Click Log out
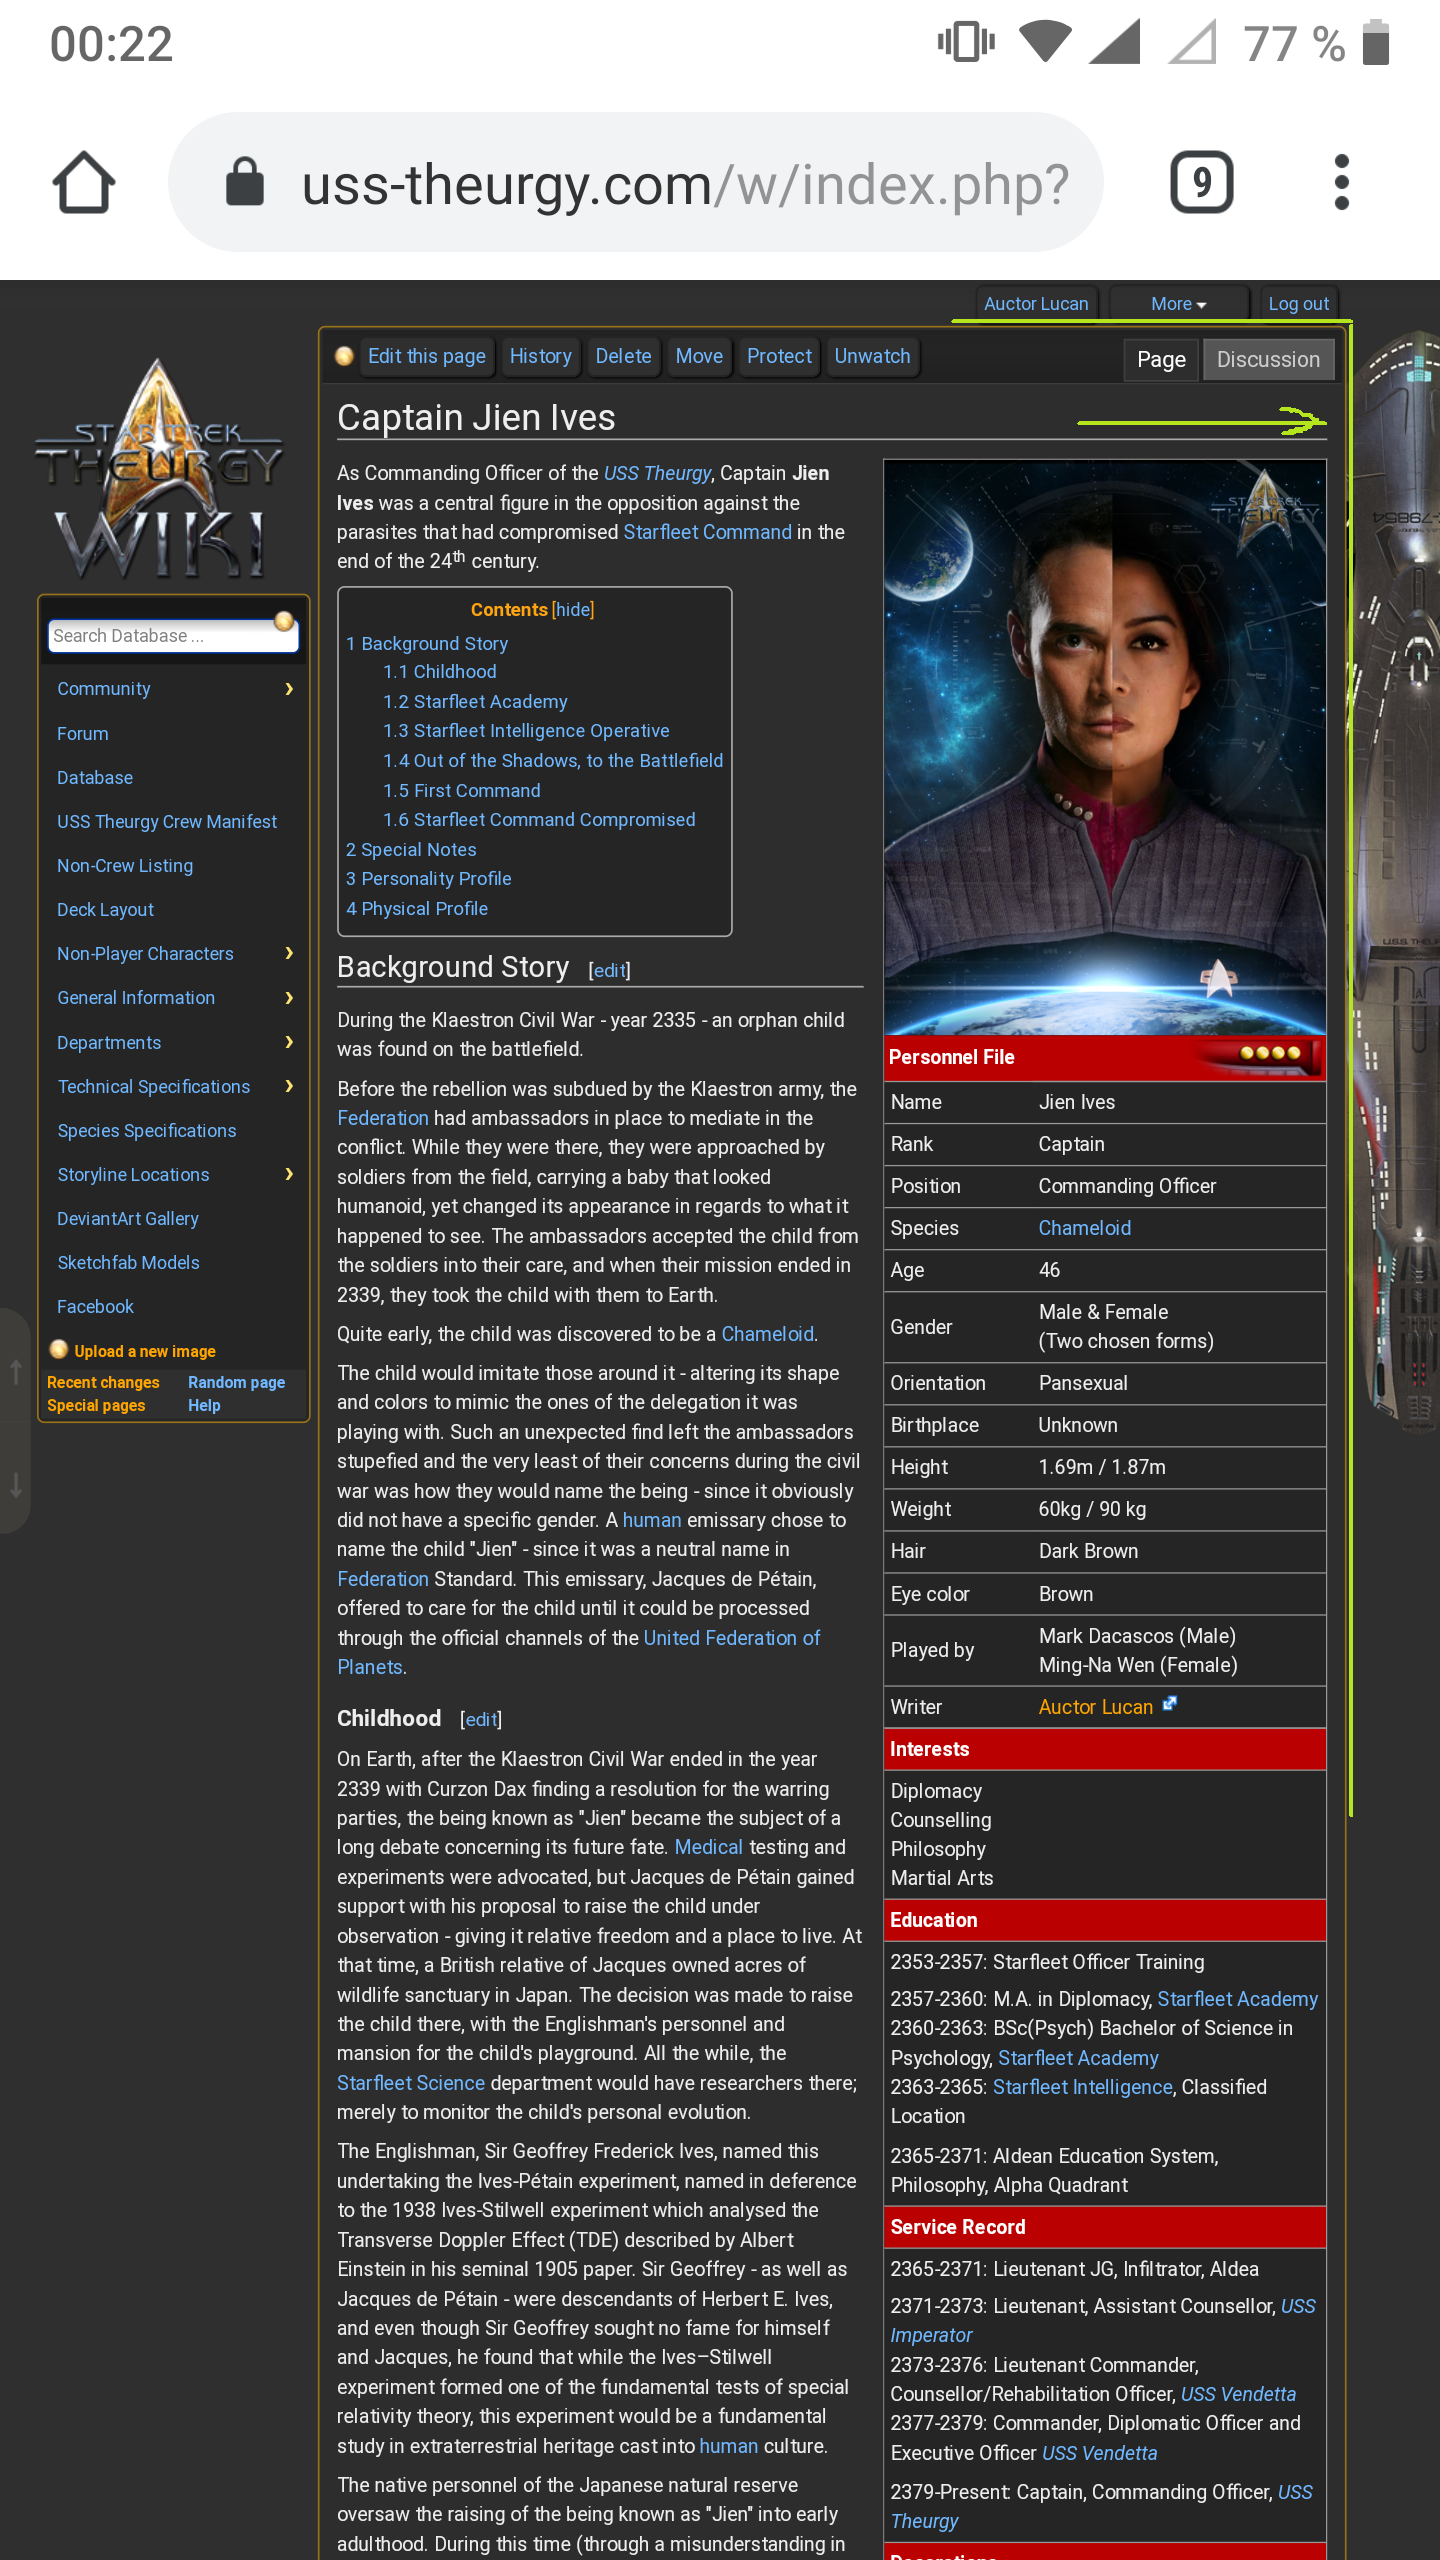Viewport: 1440px width, 2560px height. point(1298,304)
